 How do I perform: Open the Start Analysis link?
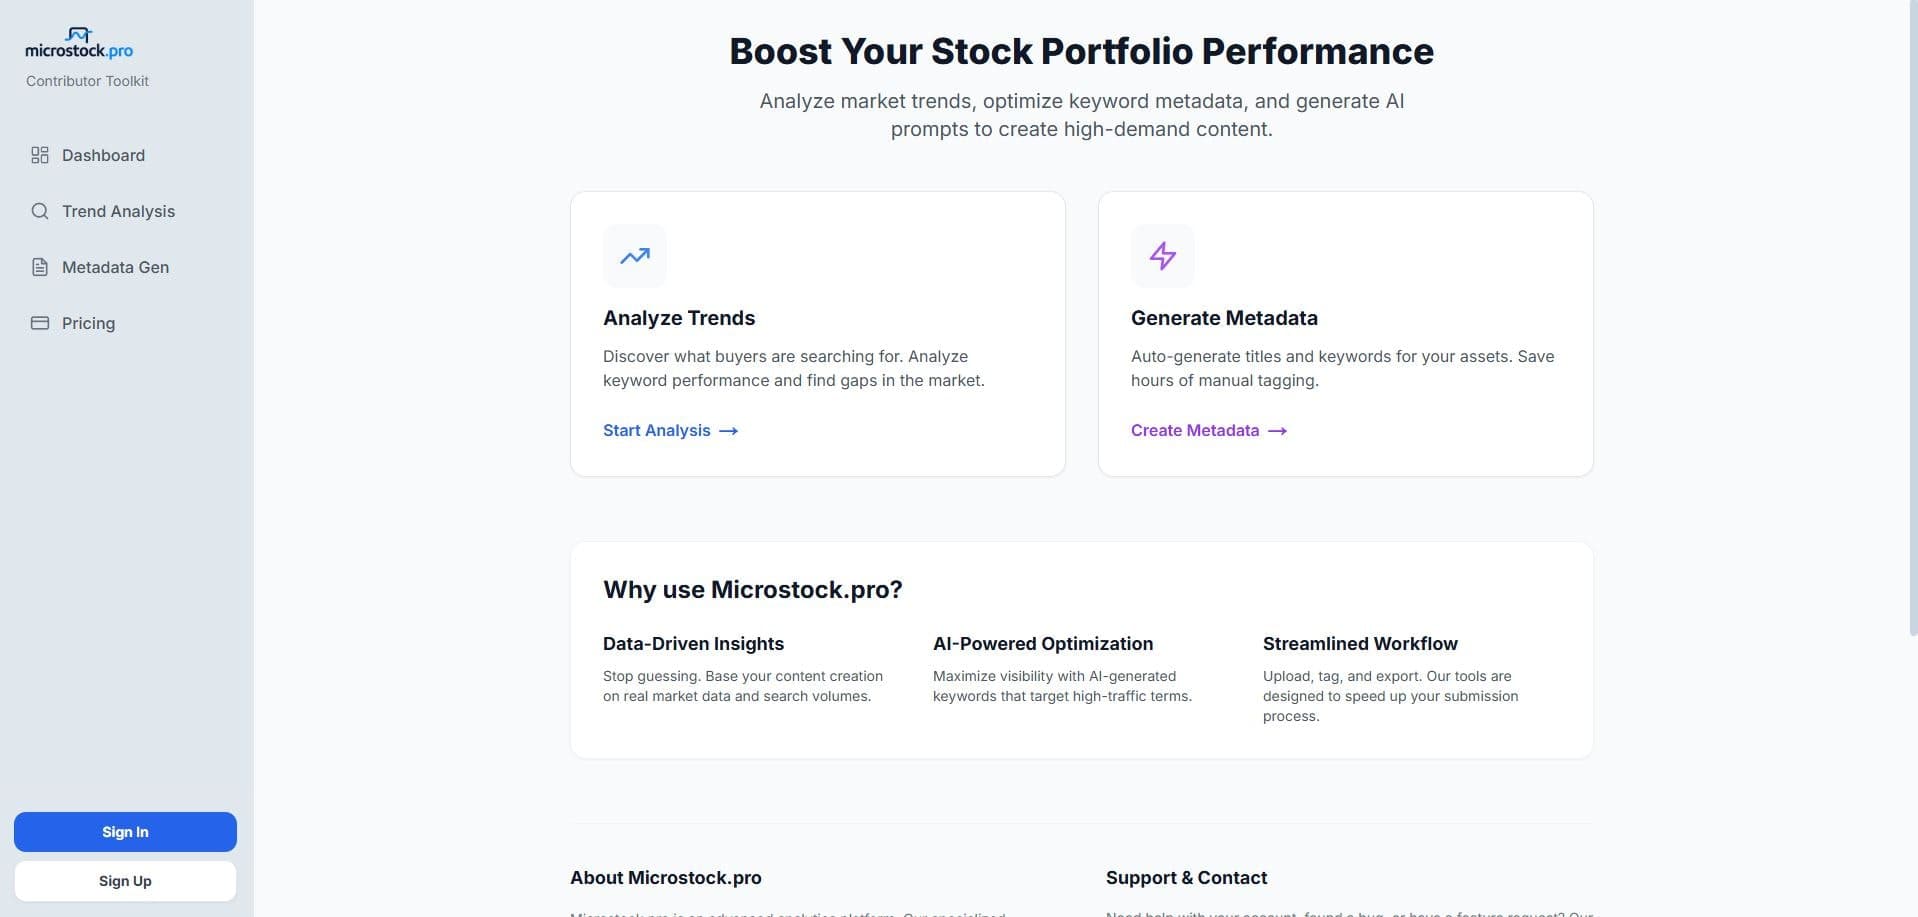point(656,430)
